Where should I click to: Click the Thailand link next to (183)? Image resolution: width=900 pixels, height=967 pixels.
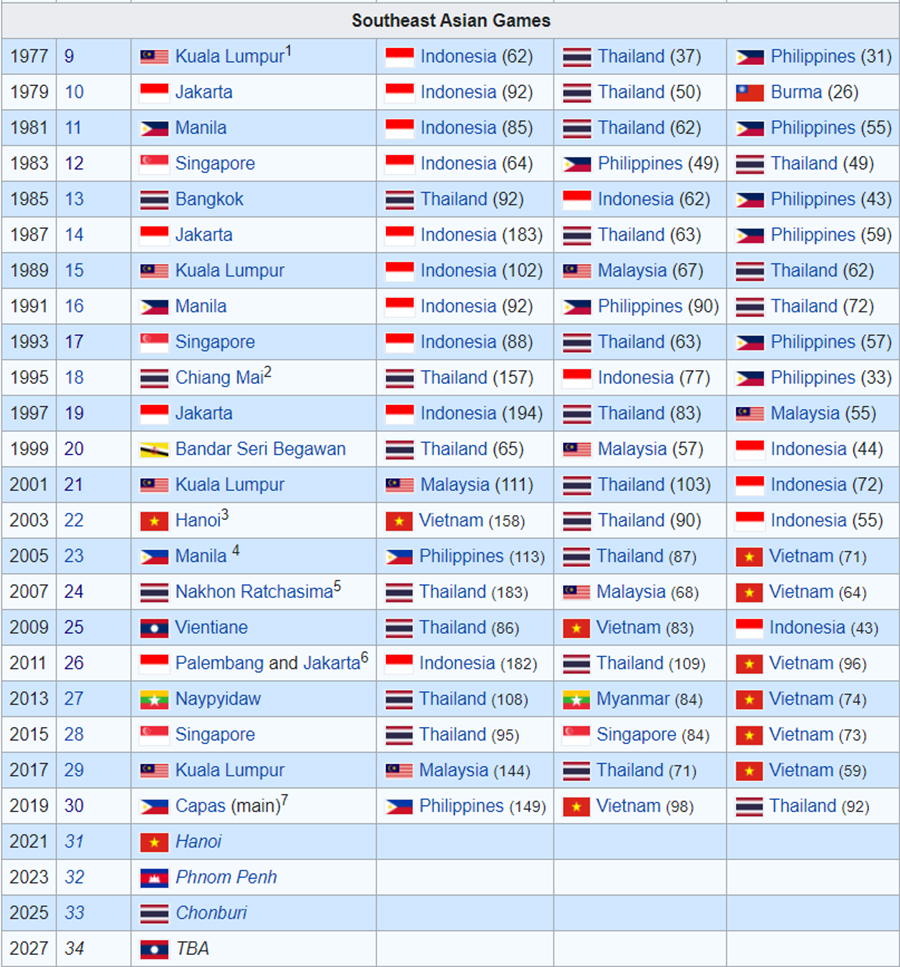453,592
